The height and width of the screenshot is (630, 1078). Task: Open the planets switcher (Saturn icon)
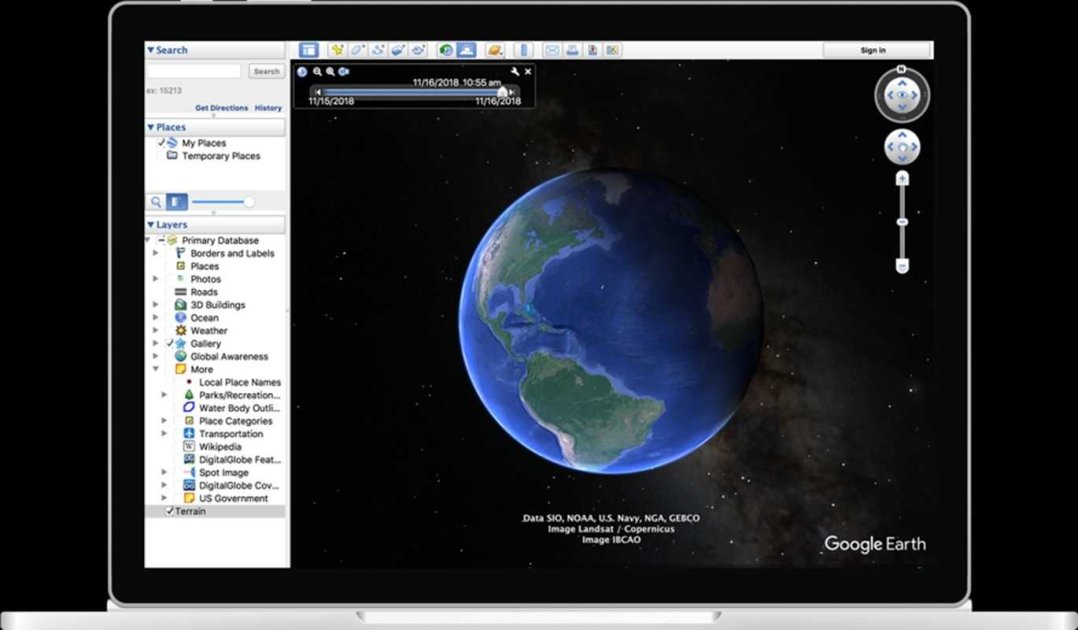coord(495,50)
